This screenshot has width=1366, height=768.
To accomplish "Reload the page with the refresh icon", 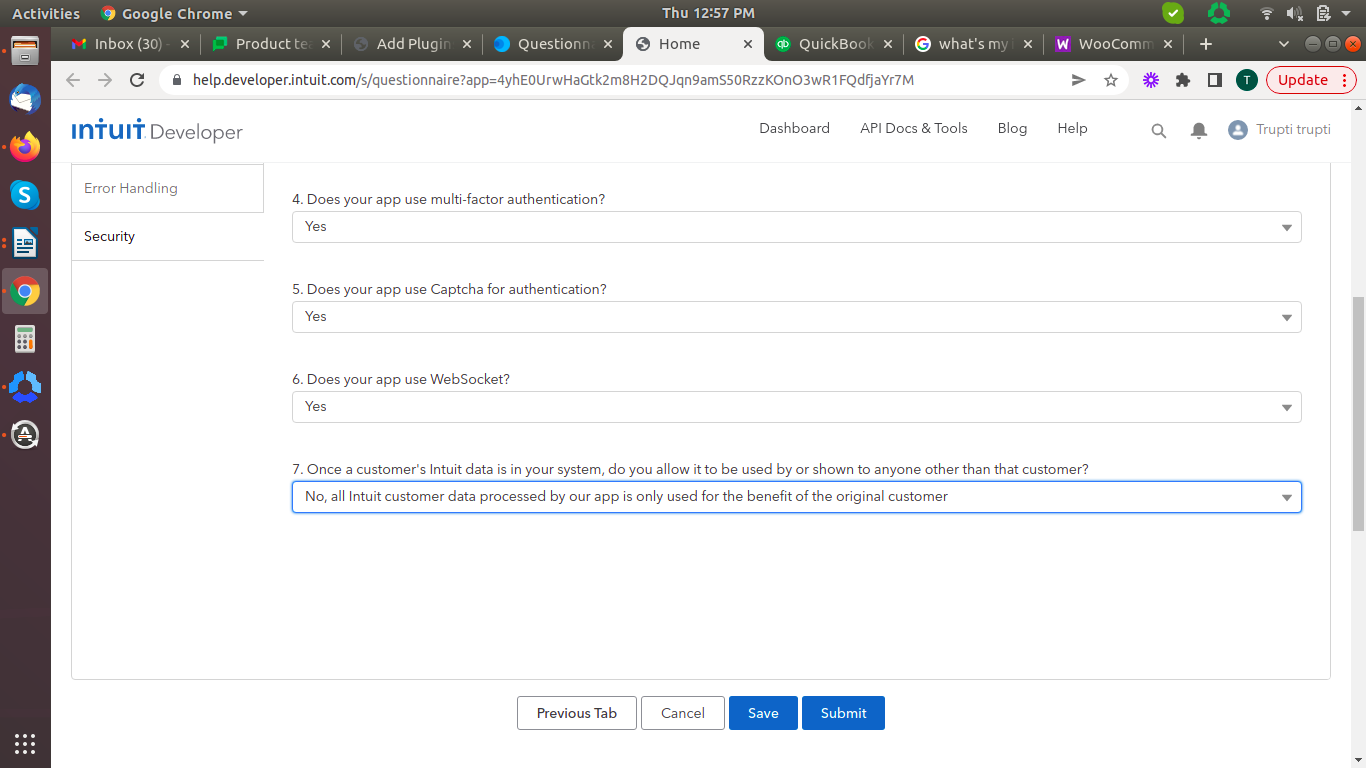I will point(138,80).
